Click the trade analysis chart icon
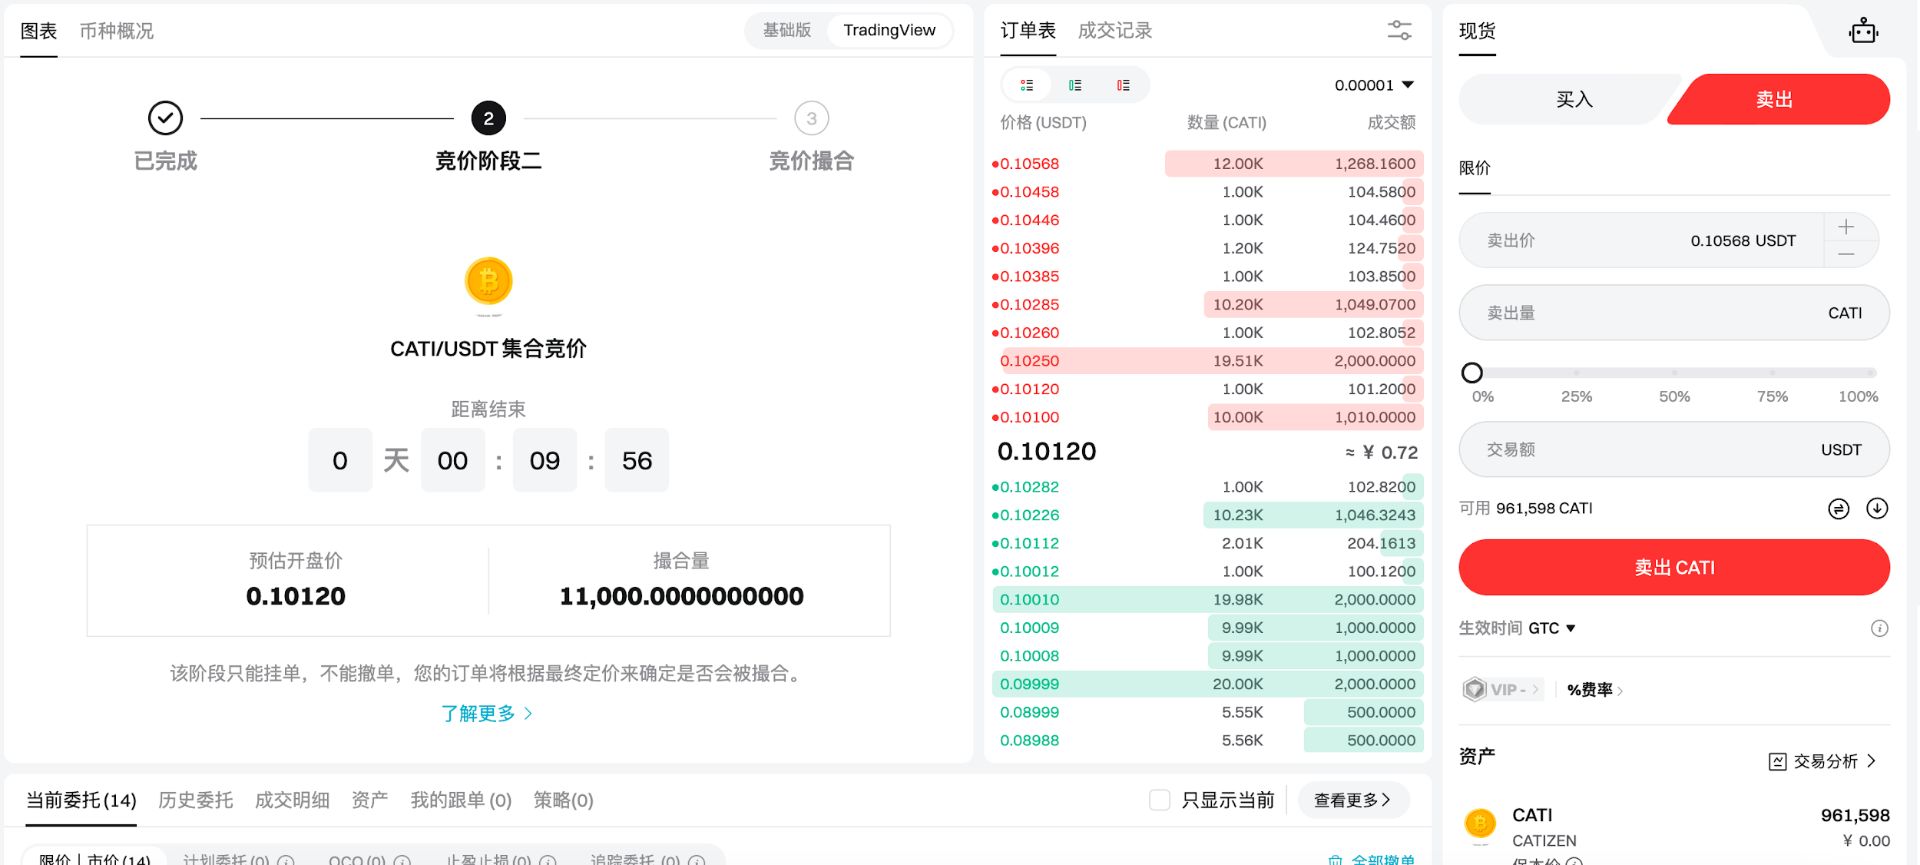This screenshot has width=1920, height=865. click(x=1777, y=762)
